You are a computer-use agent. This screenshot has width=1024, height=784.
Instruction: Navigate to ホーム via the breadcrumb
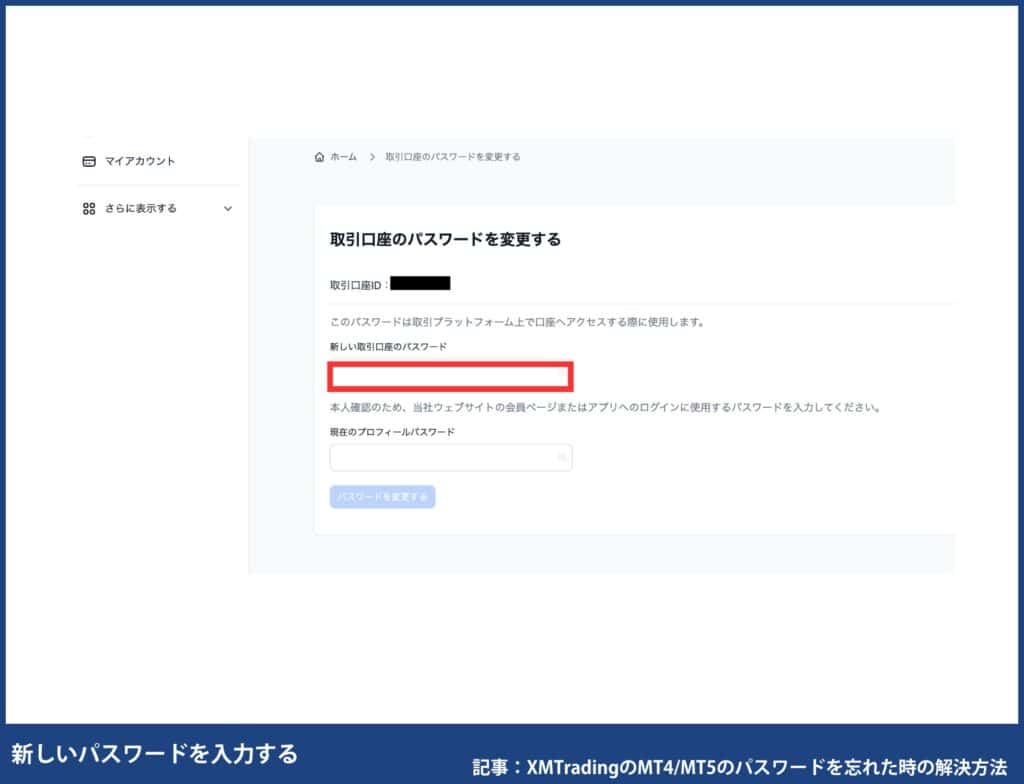point(343,156)
